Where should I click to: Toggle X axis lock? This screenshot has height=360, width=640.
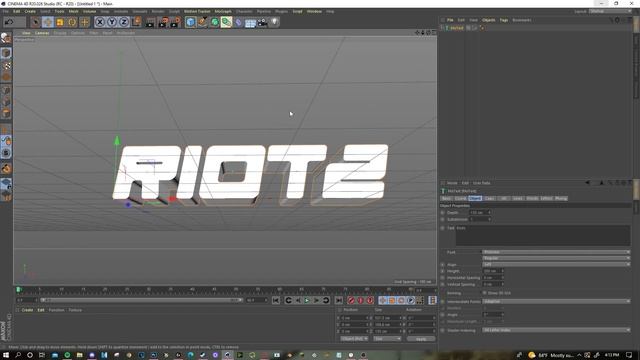(x=100, y=22)
